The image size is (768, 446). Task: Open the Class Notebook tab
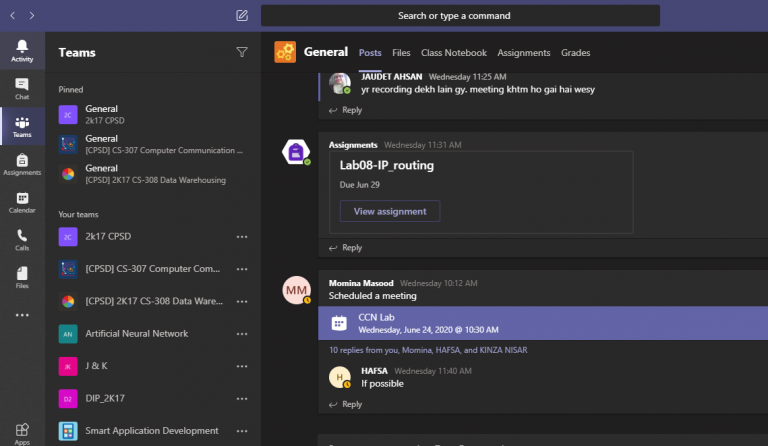pyautogui.click(x=454, y=52)
